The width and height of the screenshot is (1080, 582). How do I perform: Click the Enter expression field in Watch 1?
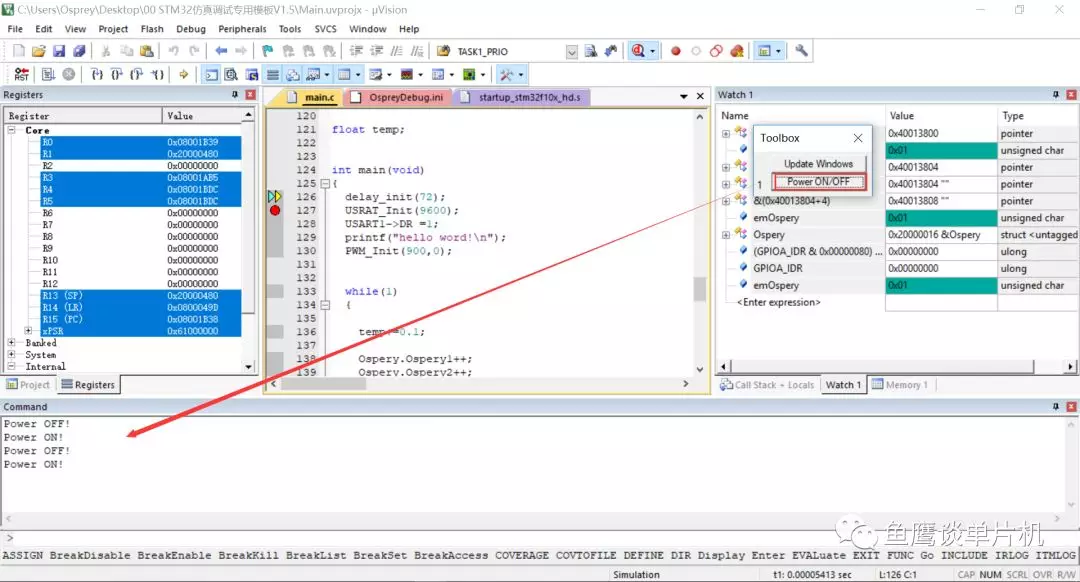point(778,302)
